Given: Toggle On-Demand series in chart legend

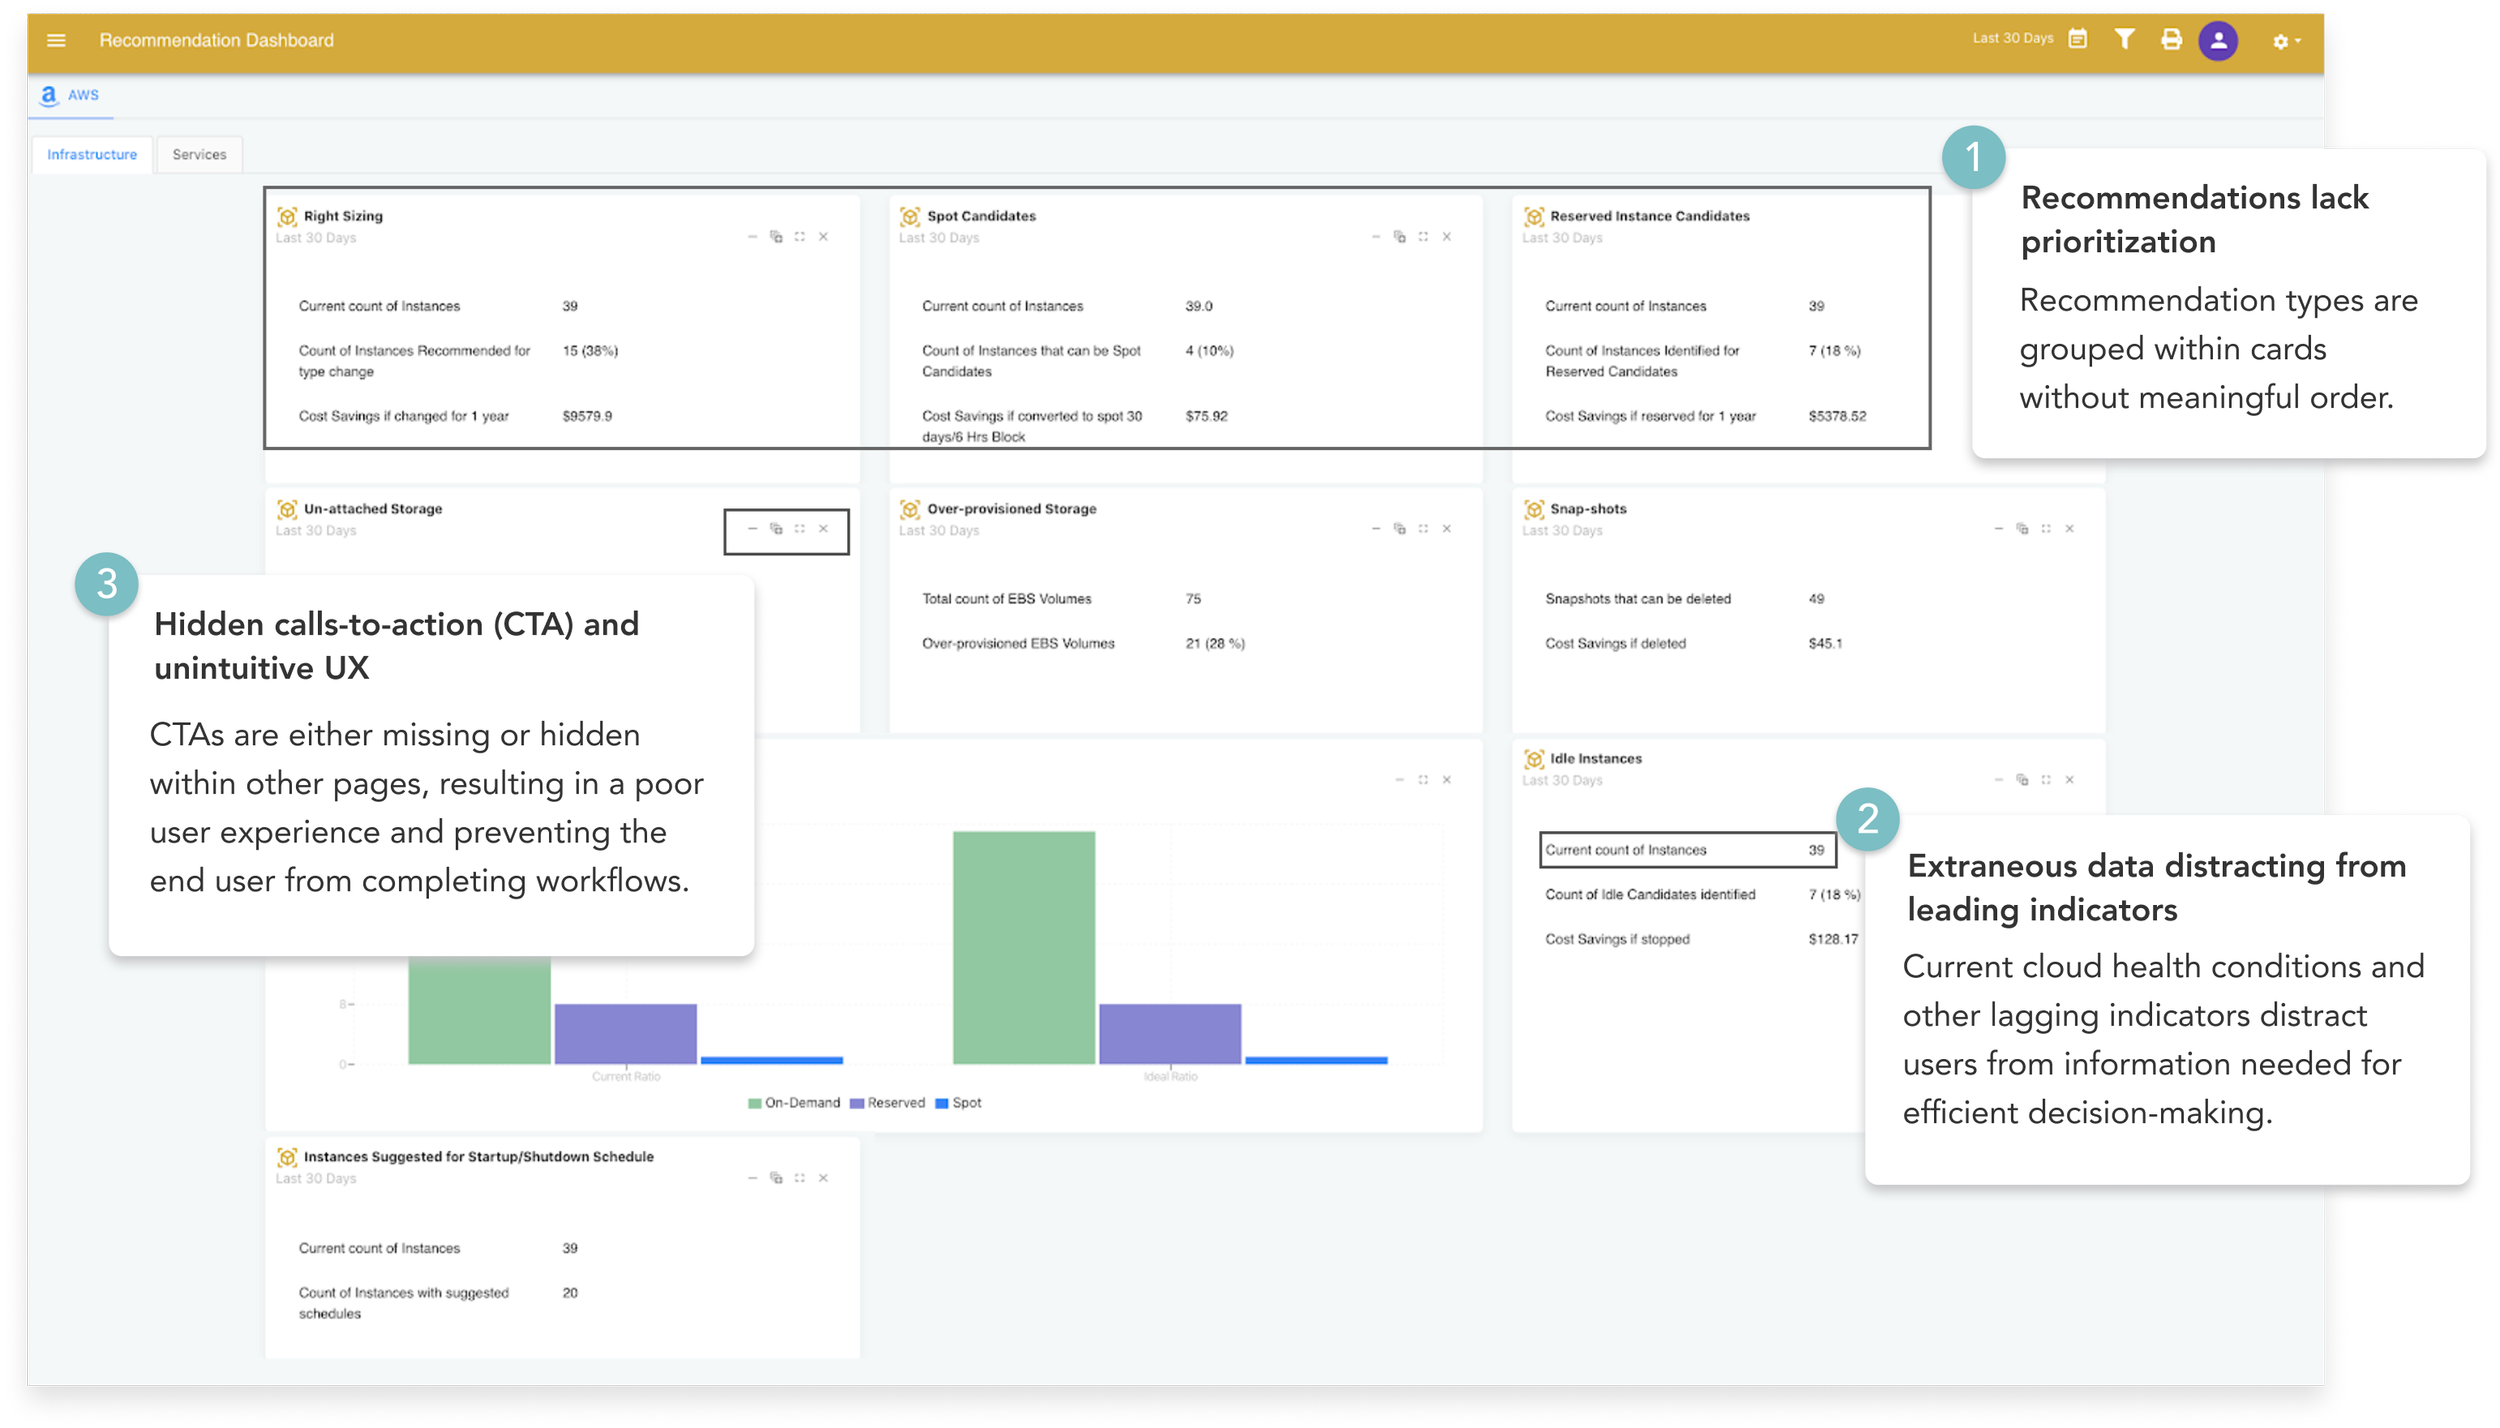Looking at the screenshot, I should (794, 1103).
